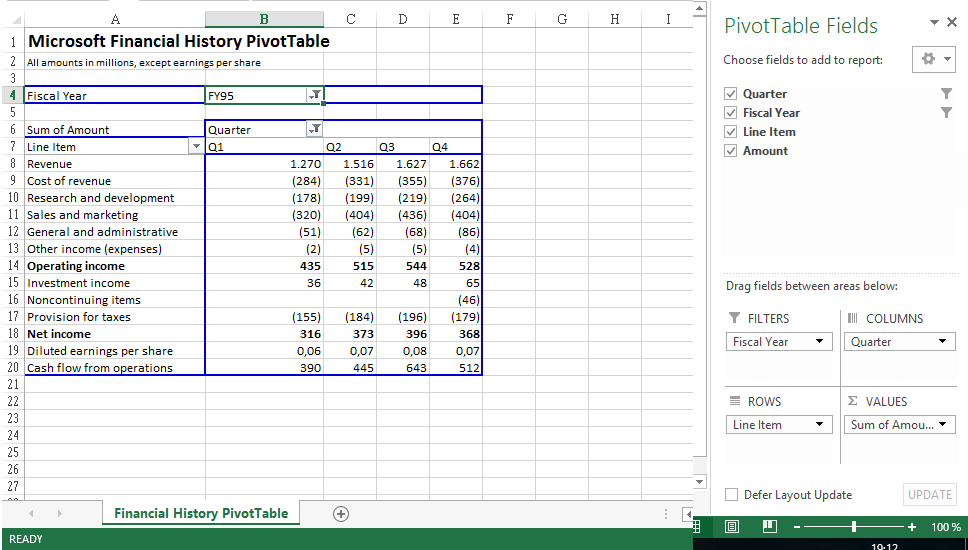Image resolution: width=968 pixels, height=550 pixels.
Task: Click the 100 % zoom level
Action: point(946,527)
